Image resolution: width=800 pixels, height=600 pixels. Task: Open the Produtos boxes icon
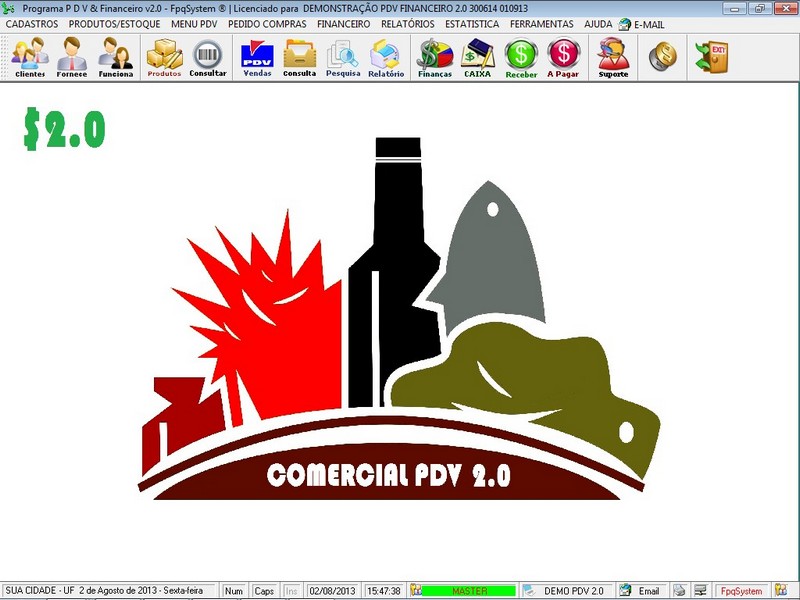coord(164,57)
